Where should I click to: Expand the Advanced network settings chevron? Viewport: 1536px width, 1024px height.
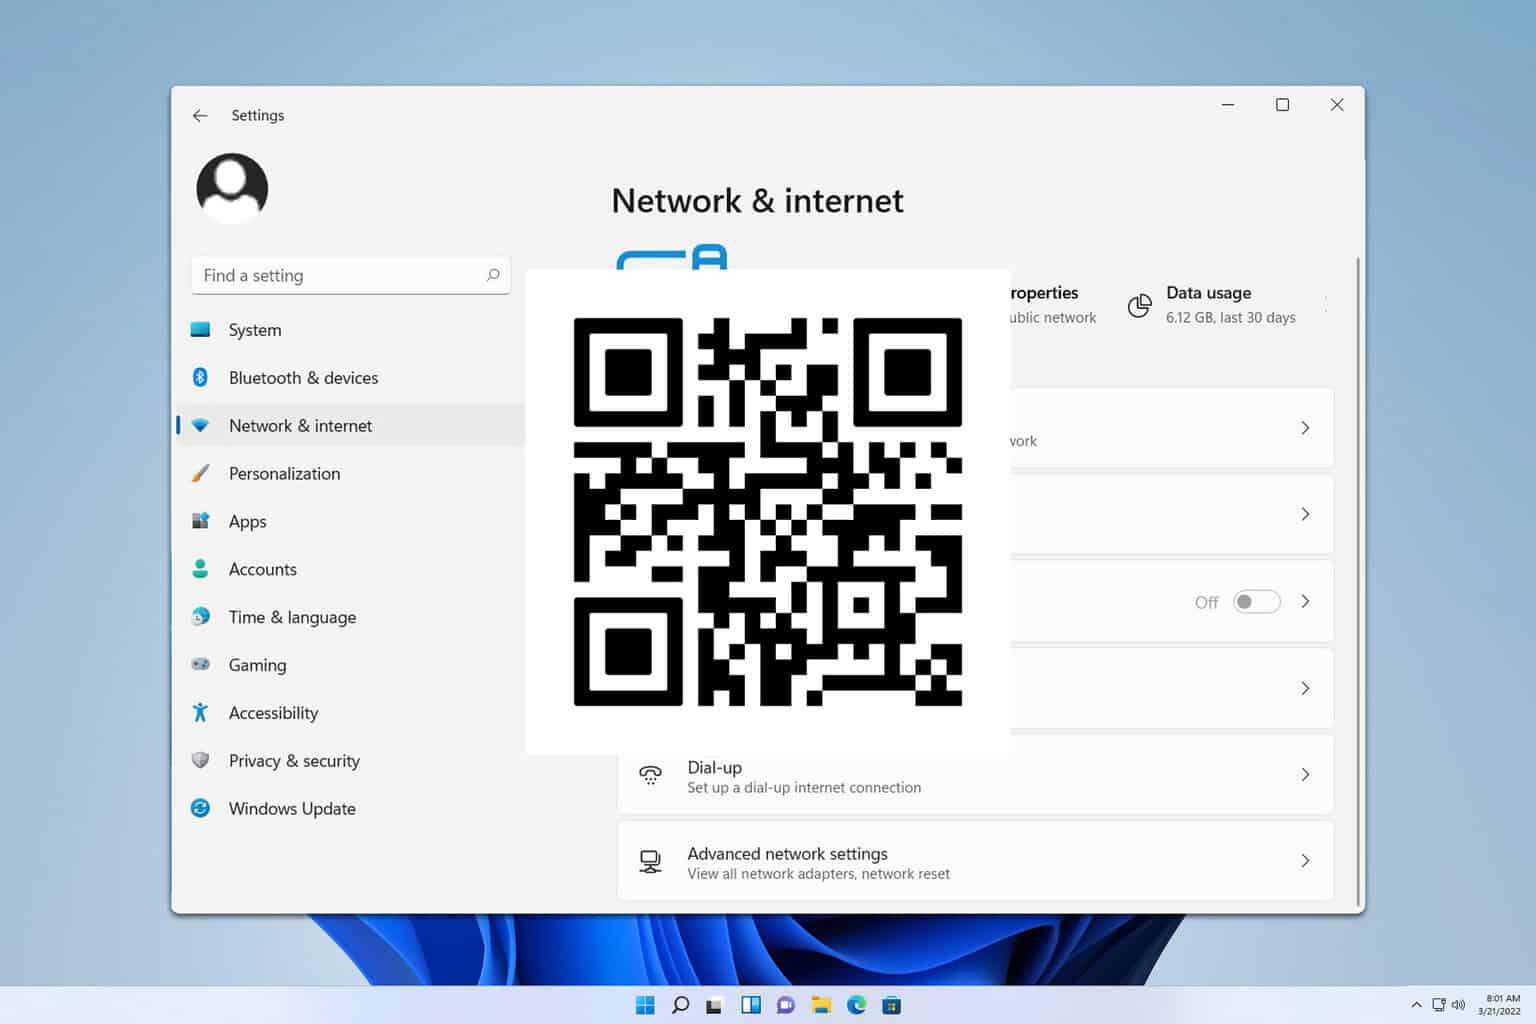[x=1305, y=861]
